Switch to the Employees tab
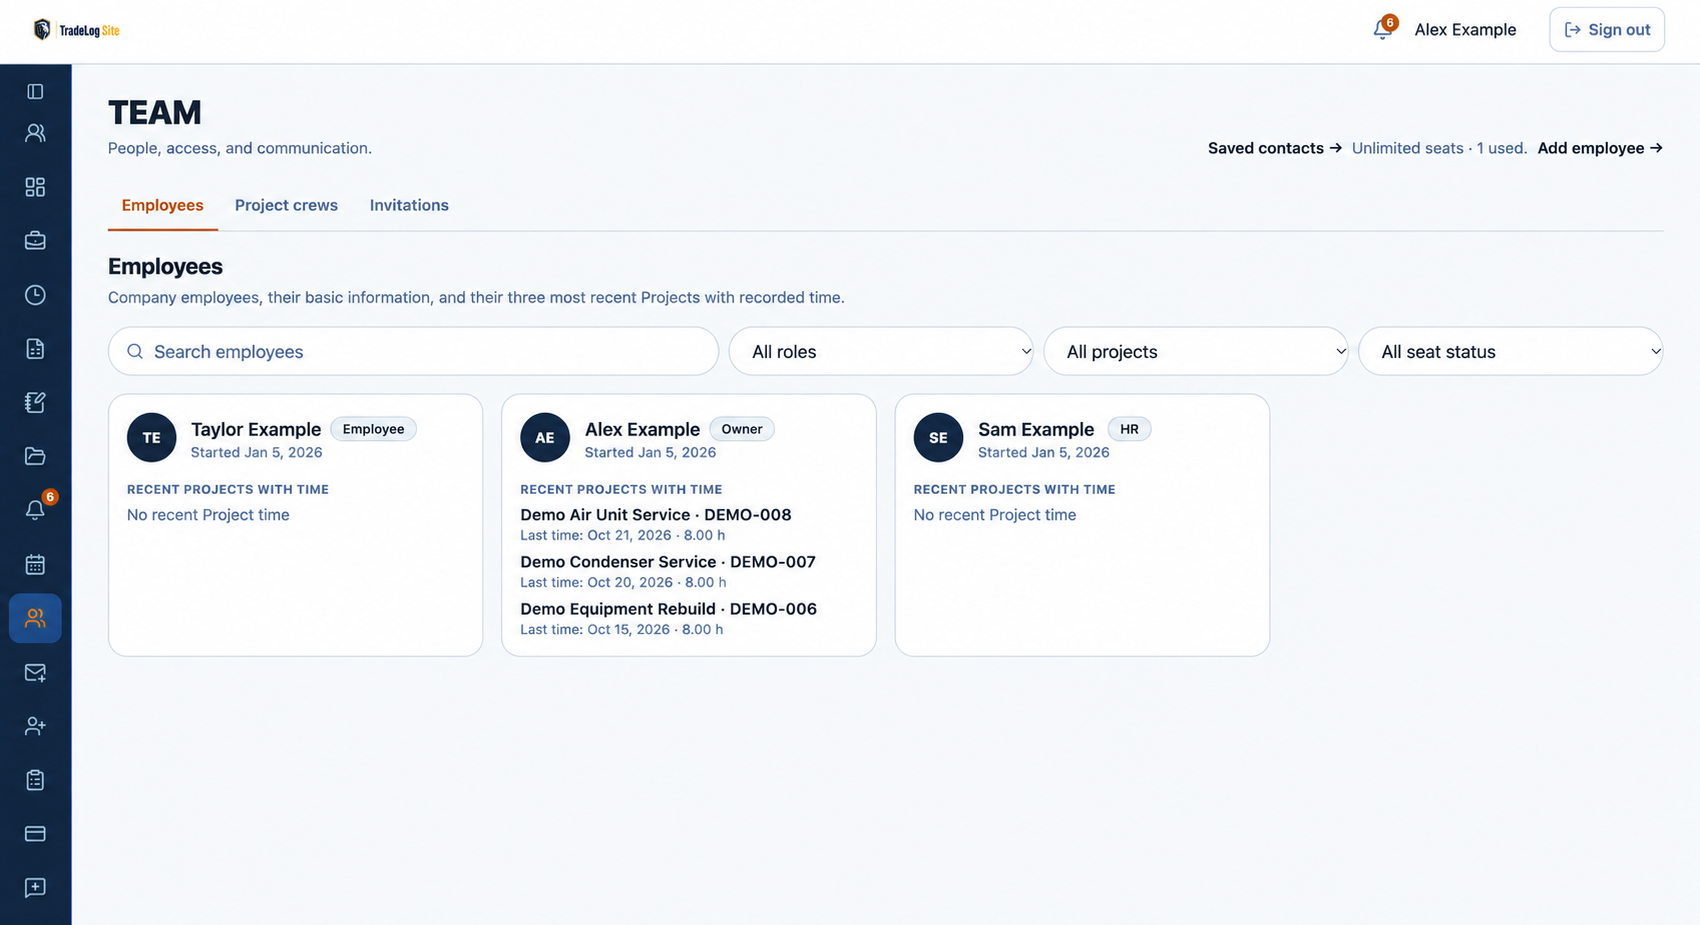 (162, 205)
